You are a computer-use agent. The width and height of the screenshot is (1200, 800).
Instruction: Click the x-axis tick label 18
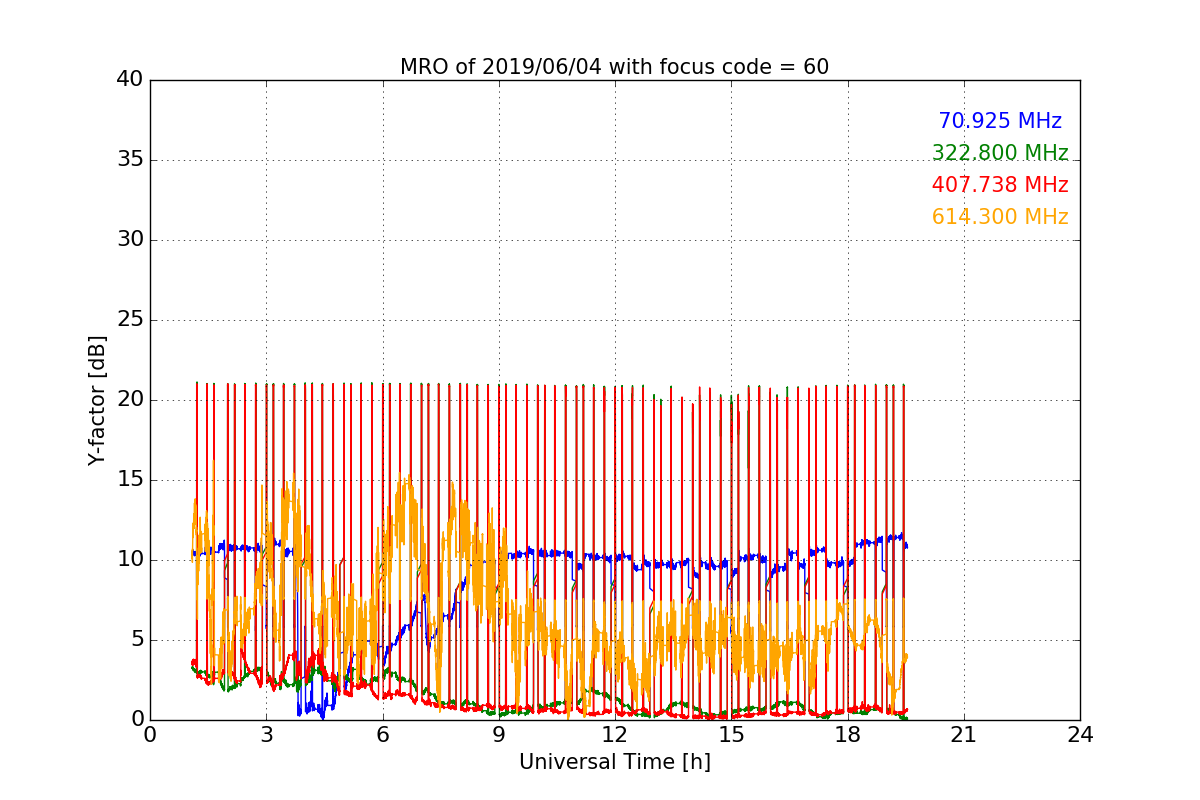tap(847, 735)
